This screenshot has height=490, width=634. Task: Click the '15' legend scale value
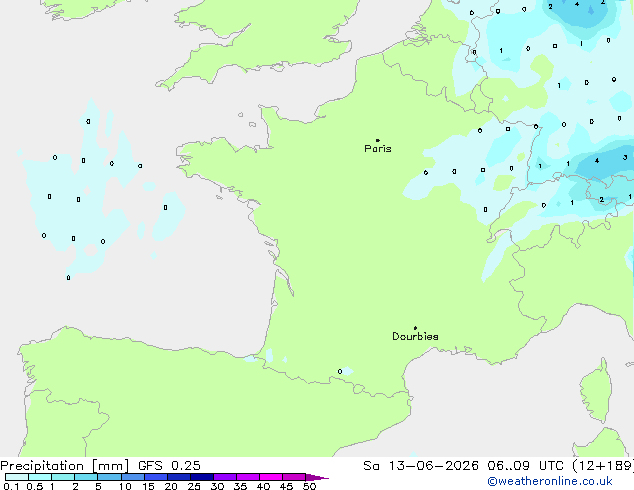(x=148, y=486)
